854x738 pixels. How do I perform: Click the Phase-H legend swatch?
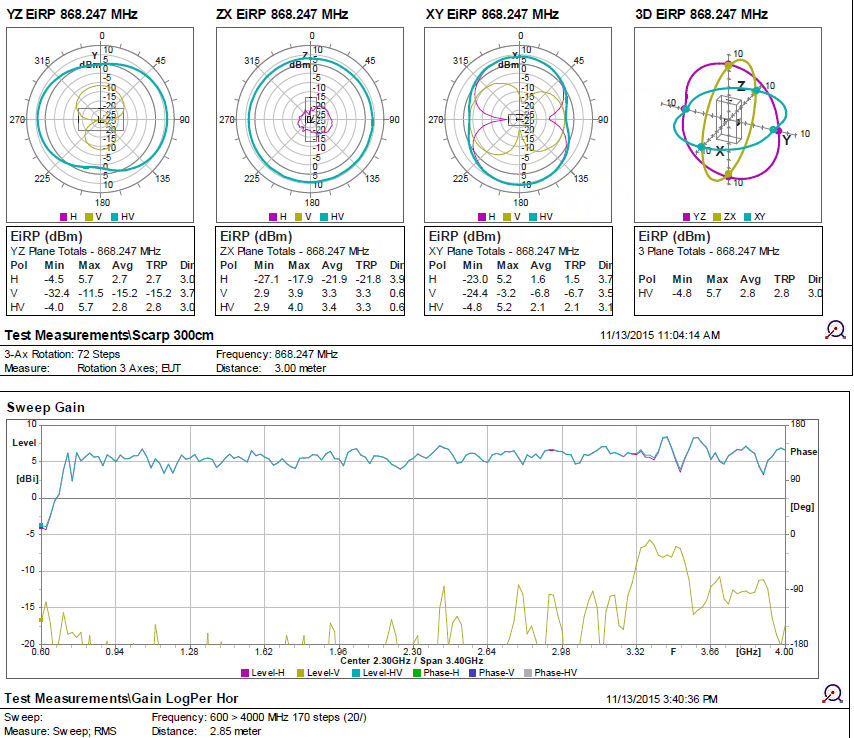coord(417,673)
